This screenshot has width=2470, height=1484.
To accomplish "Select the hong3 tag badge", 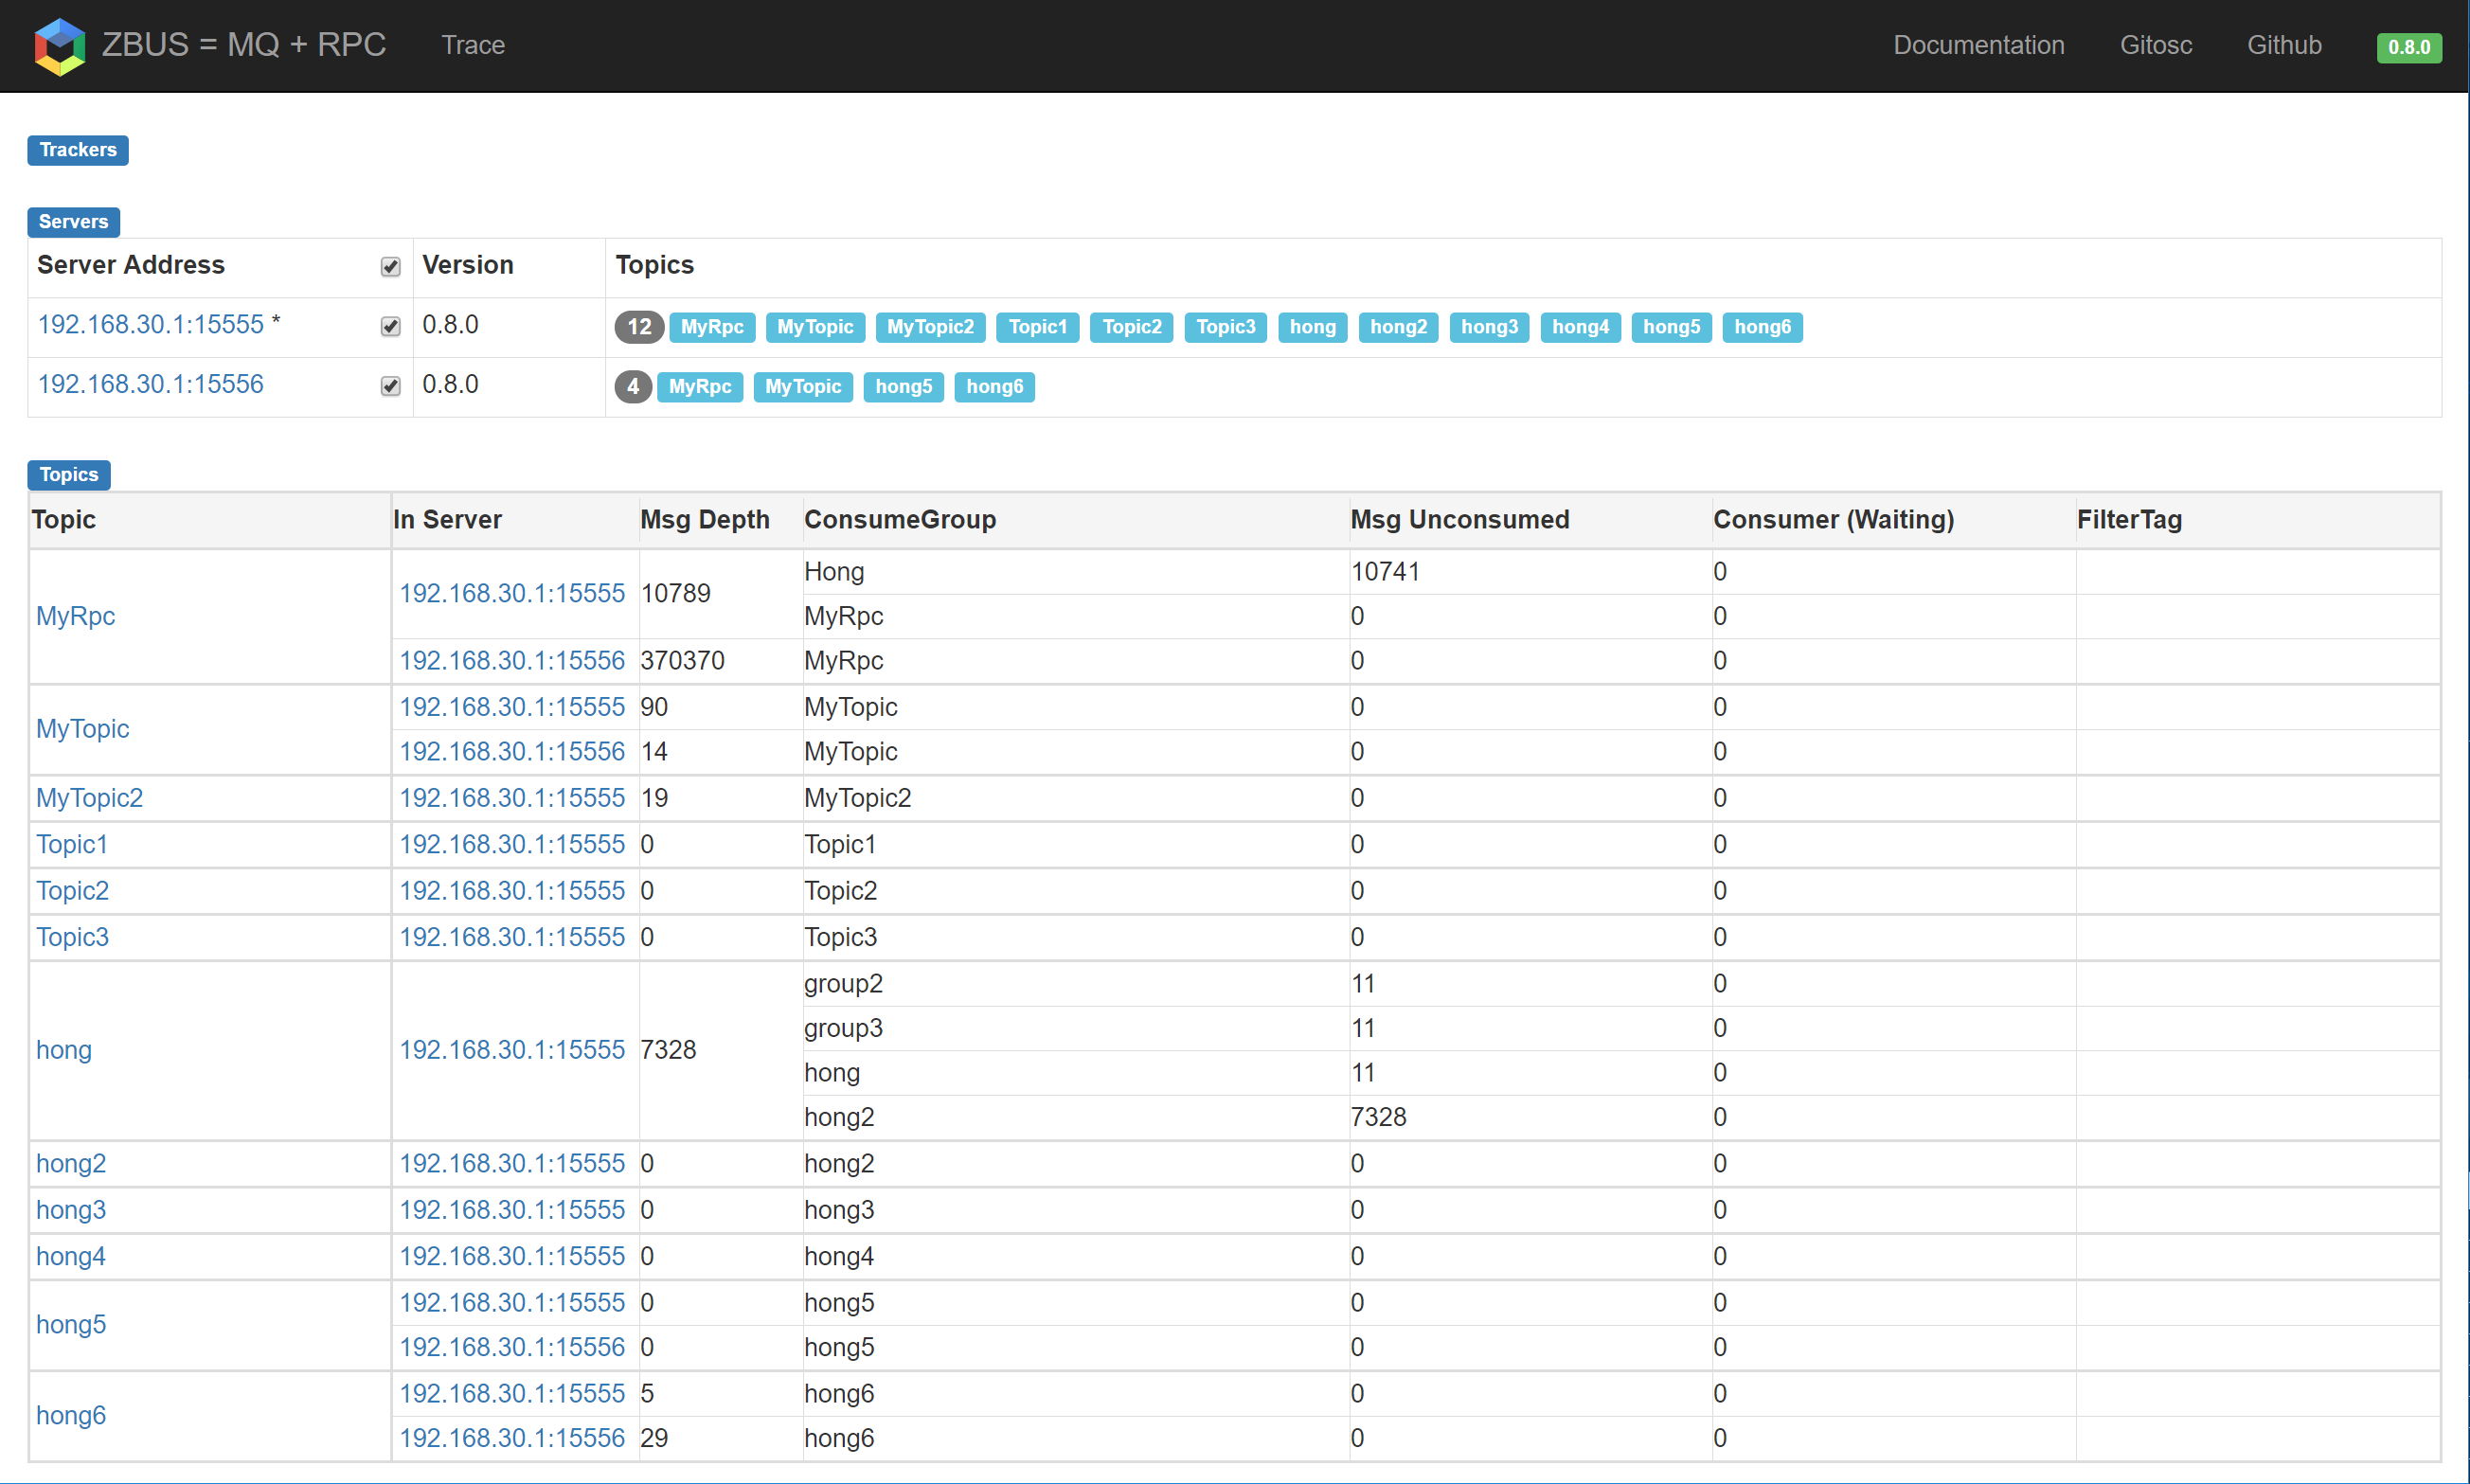I will click(x=1489, y=327).
